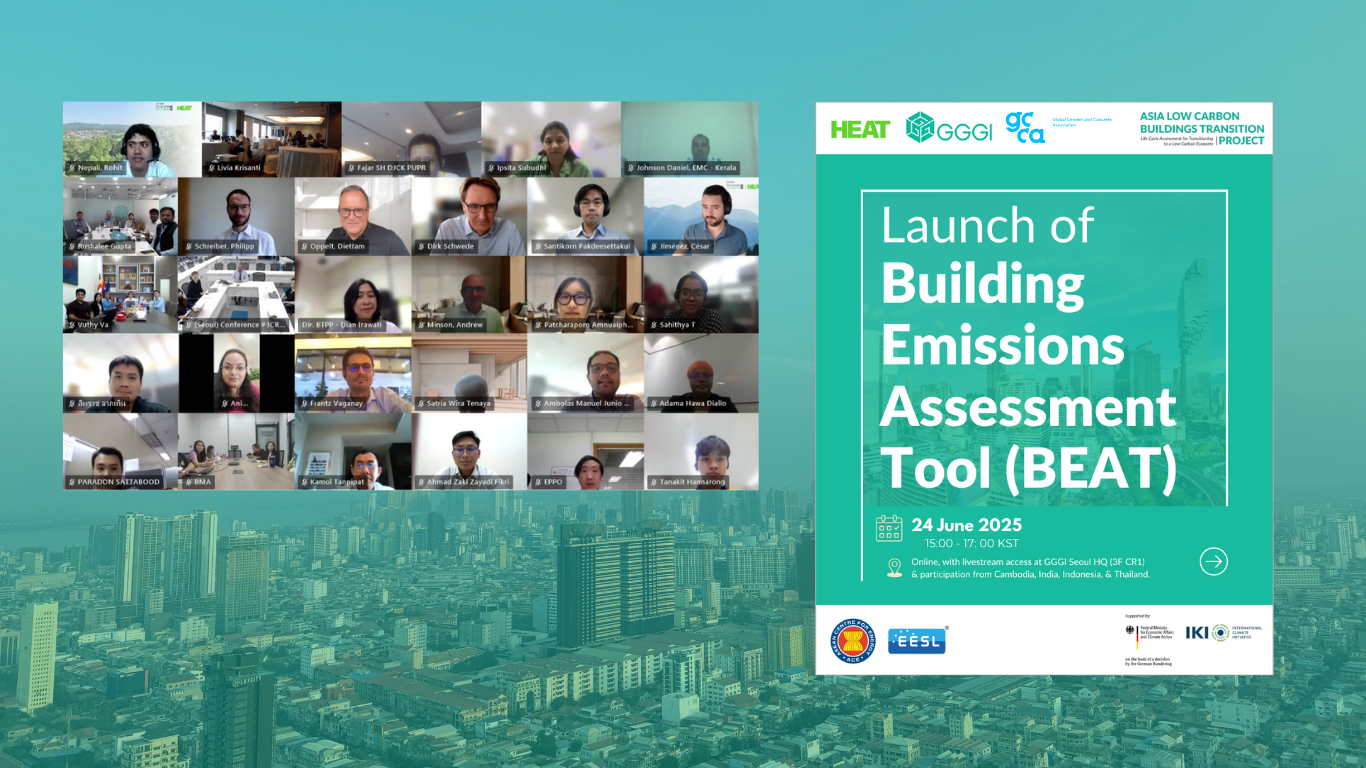
Task: Click muted mic icon beside Dirk Schwede
Action: tap(420, 246)
